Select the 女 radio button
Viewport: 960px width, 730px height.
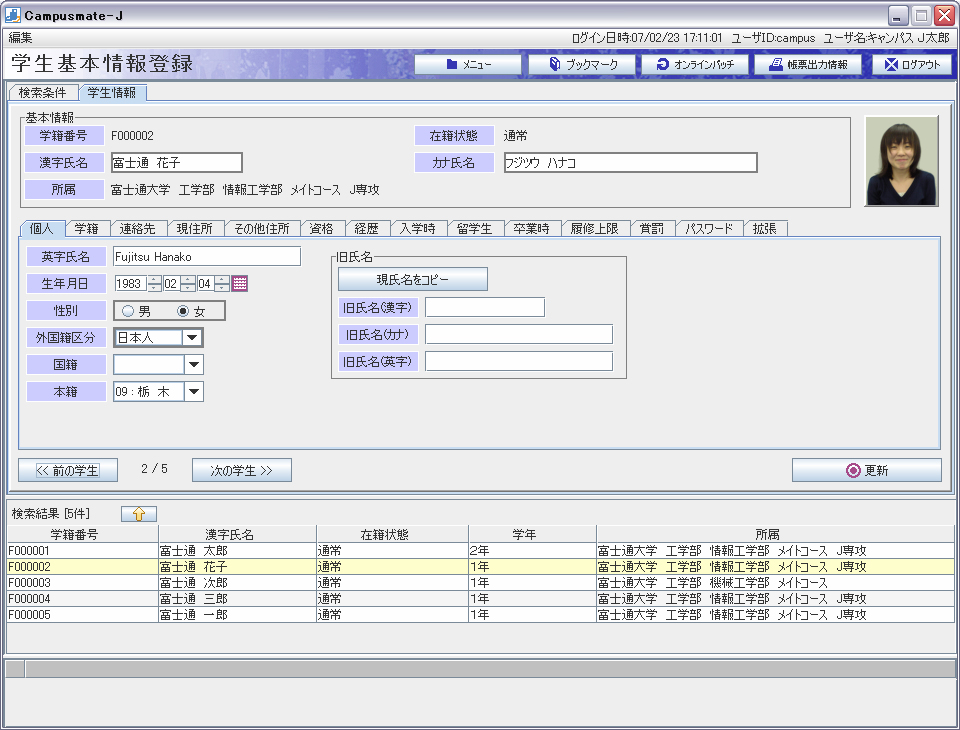point(183,311)
